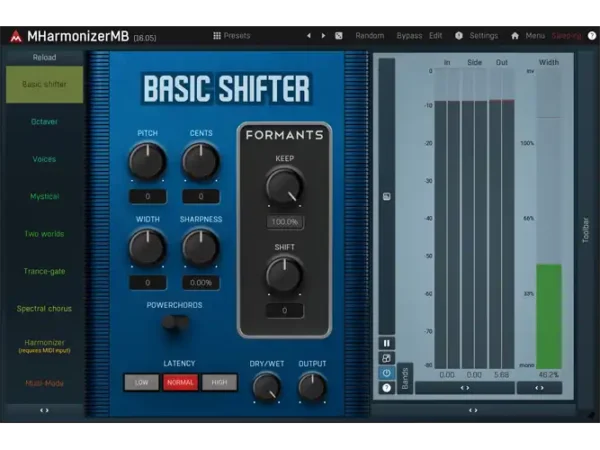Click the tall vertical meter slider

[386, 196]
